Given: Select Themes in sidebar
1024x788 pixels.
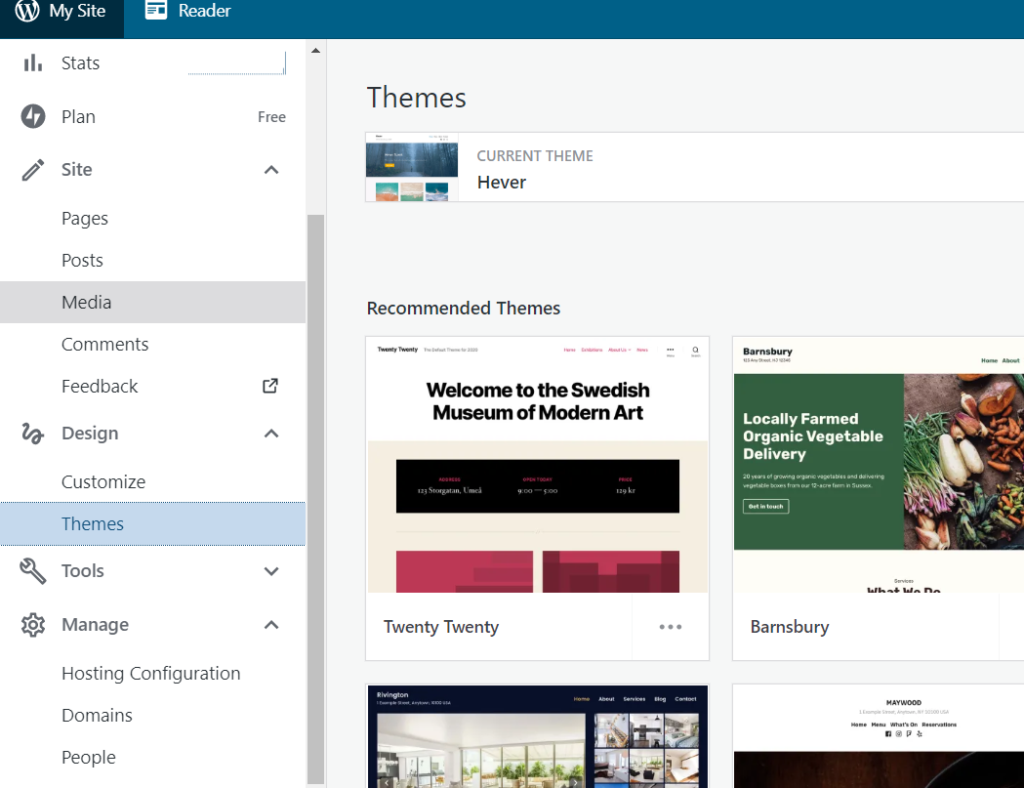Looking at the screenshot, I should click(153, 524).
